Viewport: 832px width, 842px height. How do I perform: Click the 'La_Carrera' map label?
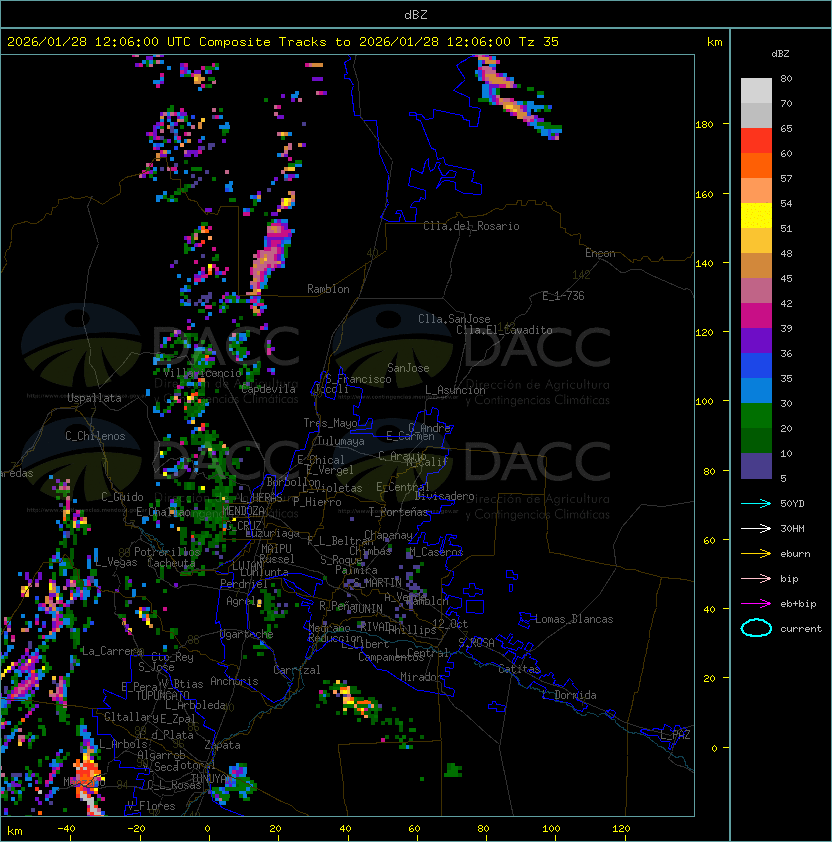pyautogui.click(x=112, y=651)
